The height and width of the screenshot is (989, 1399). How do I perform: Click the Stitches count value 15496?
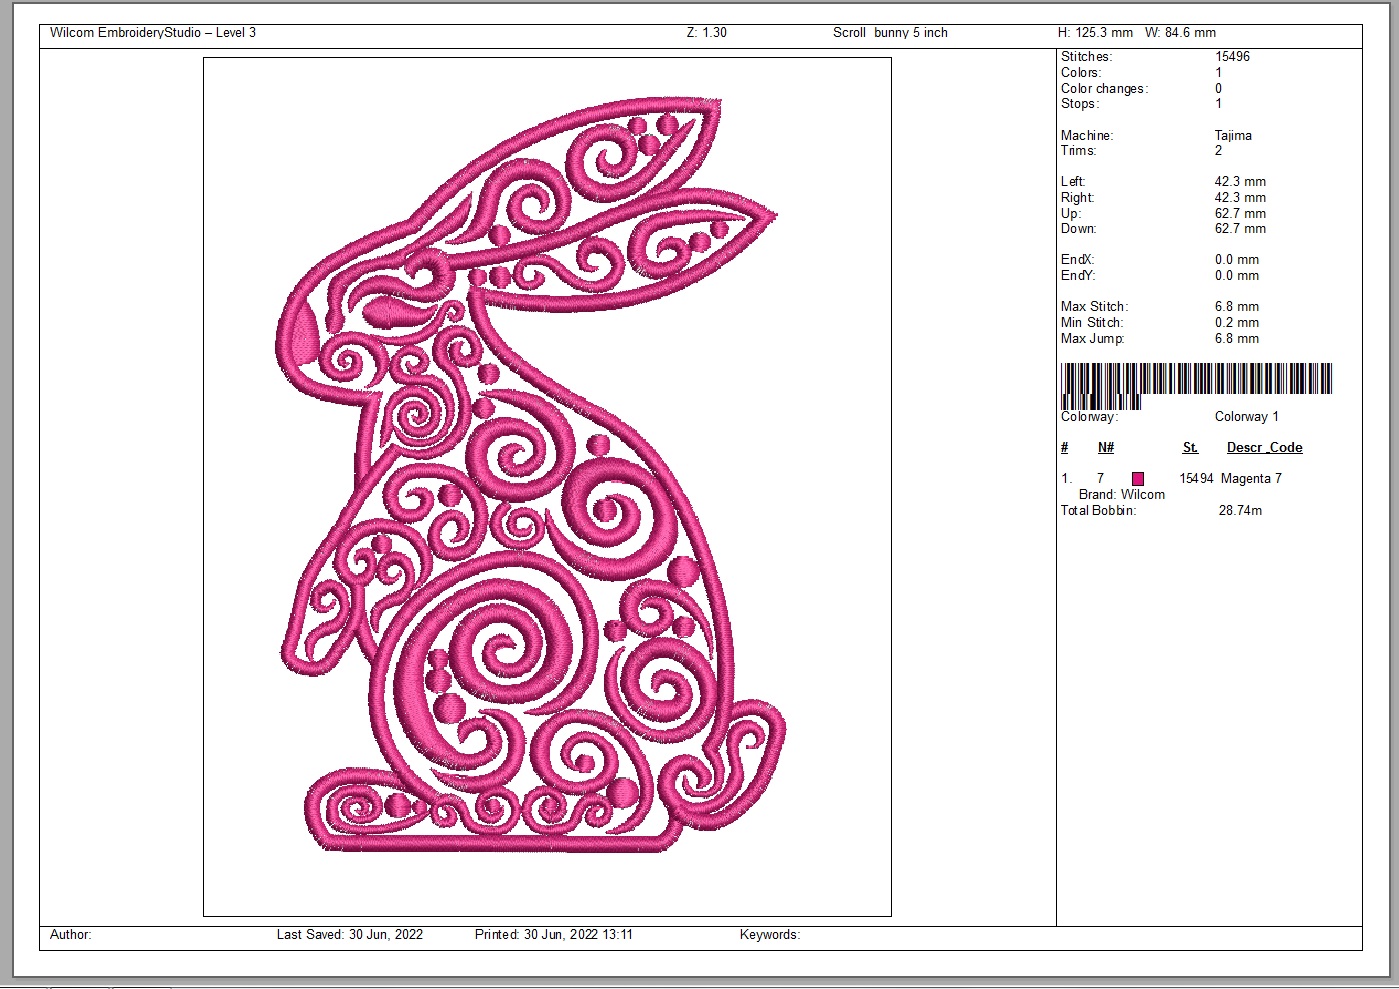[1232, 57]
